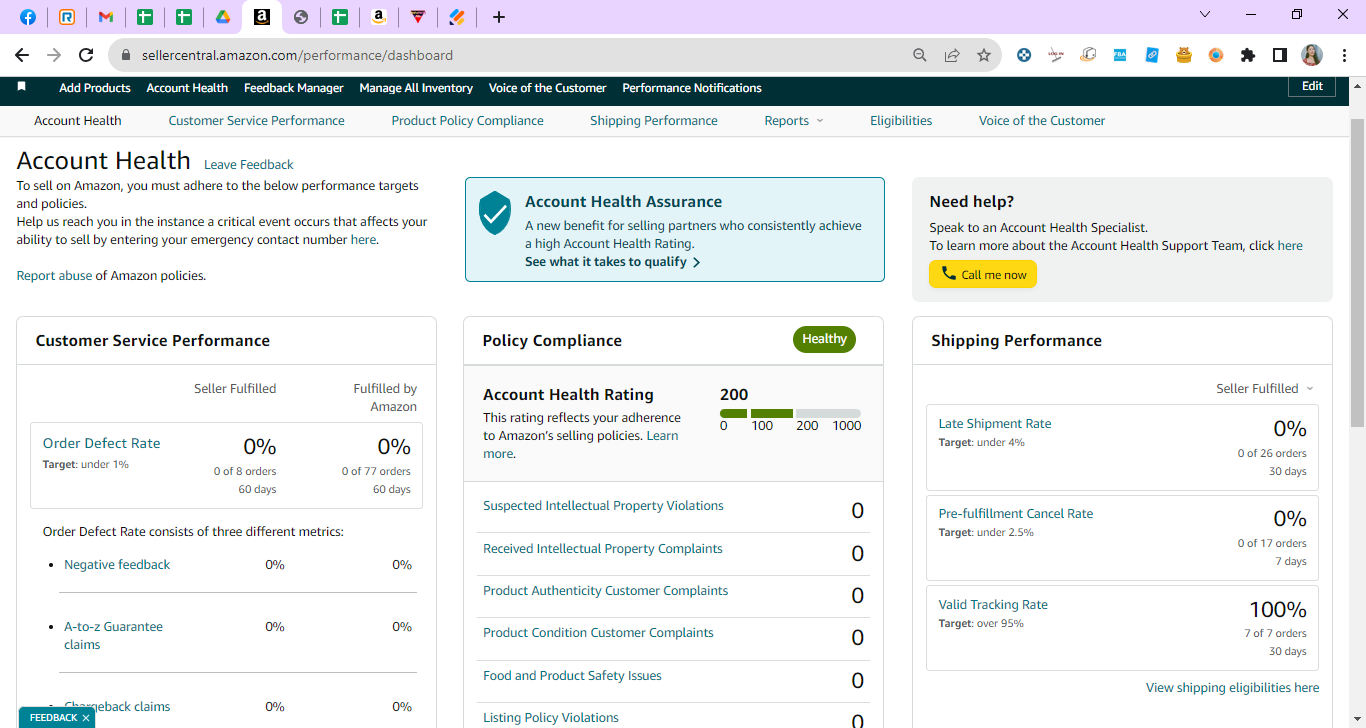Image resolution: width=1366 pixels, height=728 pixels.
Task: Click the shield checkmark Account Health Assurance icon
Action: click(x=495, y=213)
